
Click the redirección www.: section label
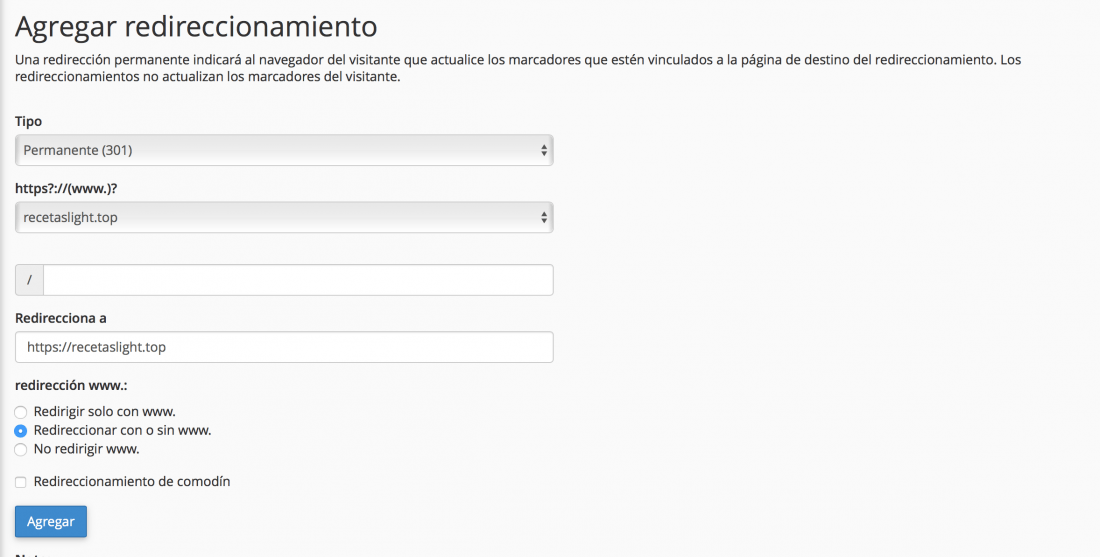[71, 385]
